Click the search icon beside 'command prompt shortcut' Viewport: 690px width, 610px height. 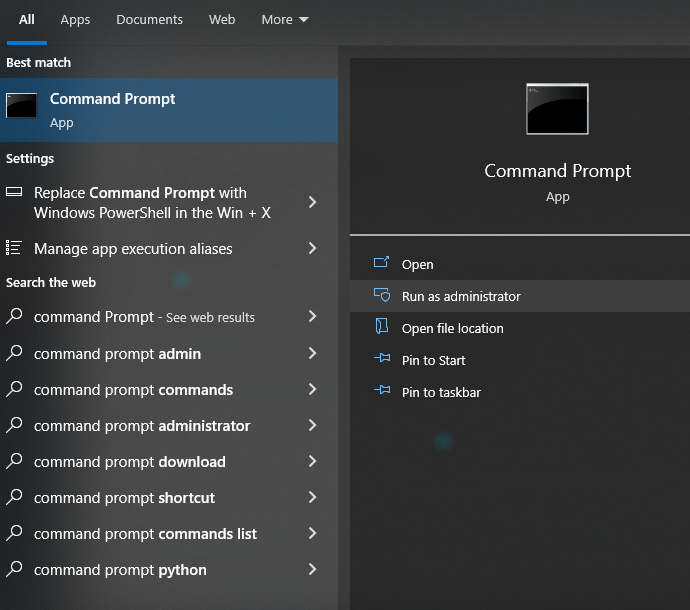tap(15, 497)
